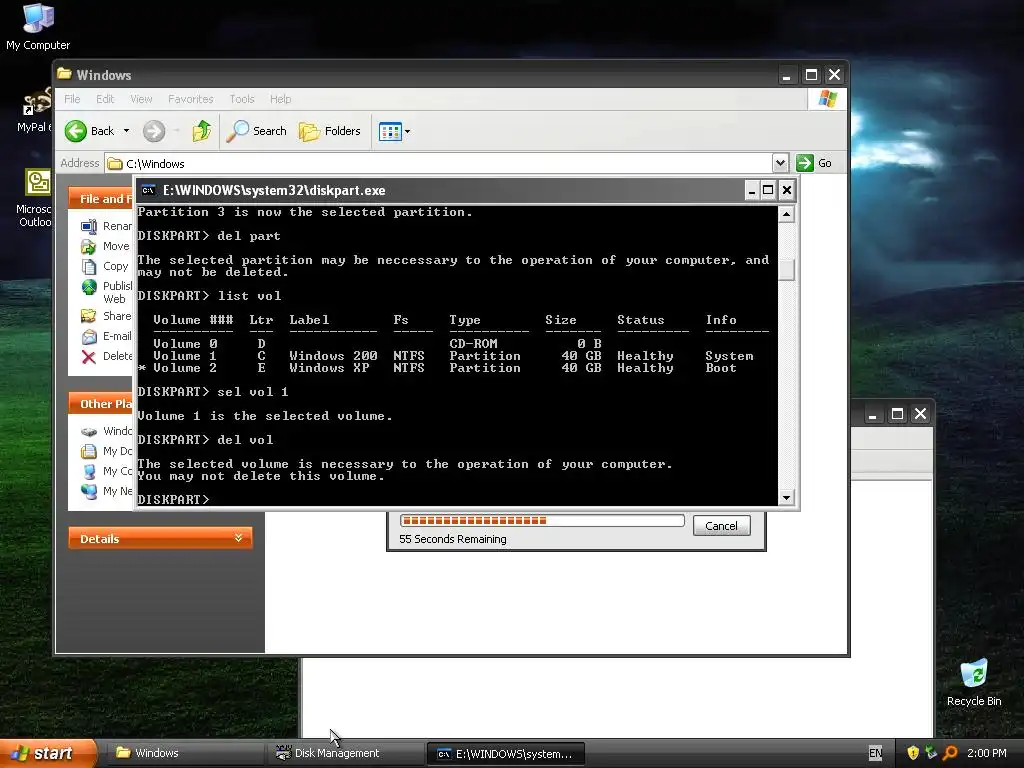The height and width of the screenshot is (768, 1024).
Task: Open Help menu
Action: 281,99
